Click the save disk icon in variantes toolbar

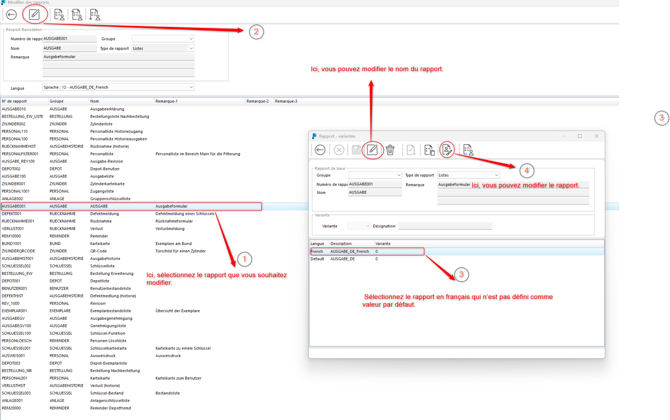356,150
